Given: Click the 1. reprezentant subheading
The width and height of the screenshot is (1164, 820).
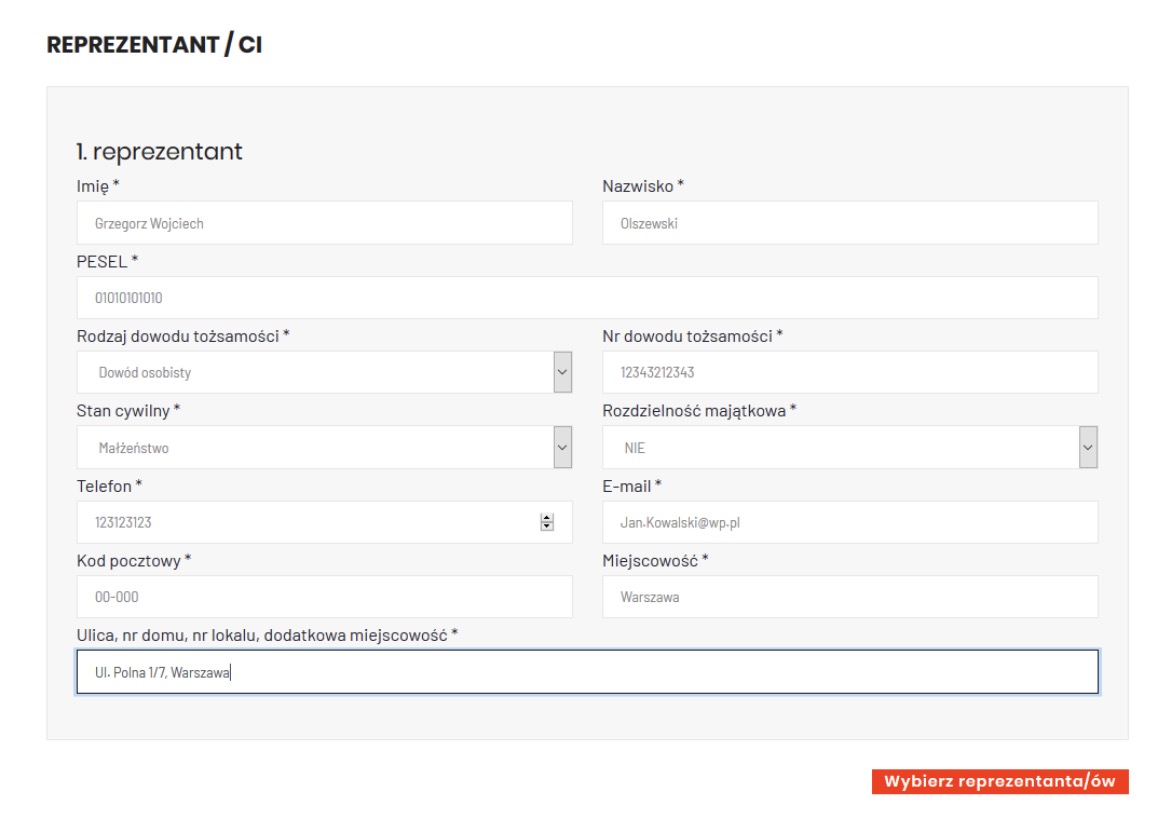Looking at the screenshot, I should click(159, 152).
